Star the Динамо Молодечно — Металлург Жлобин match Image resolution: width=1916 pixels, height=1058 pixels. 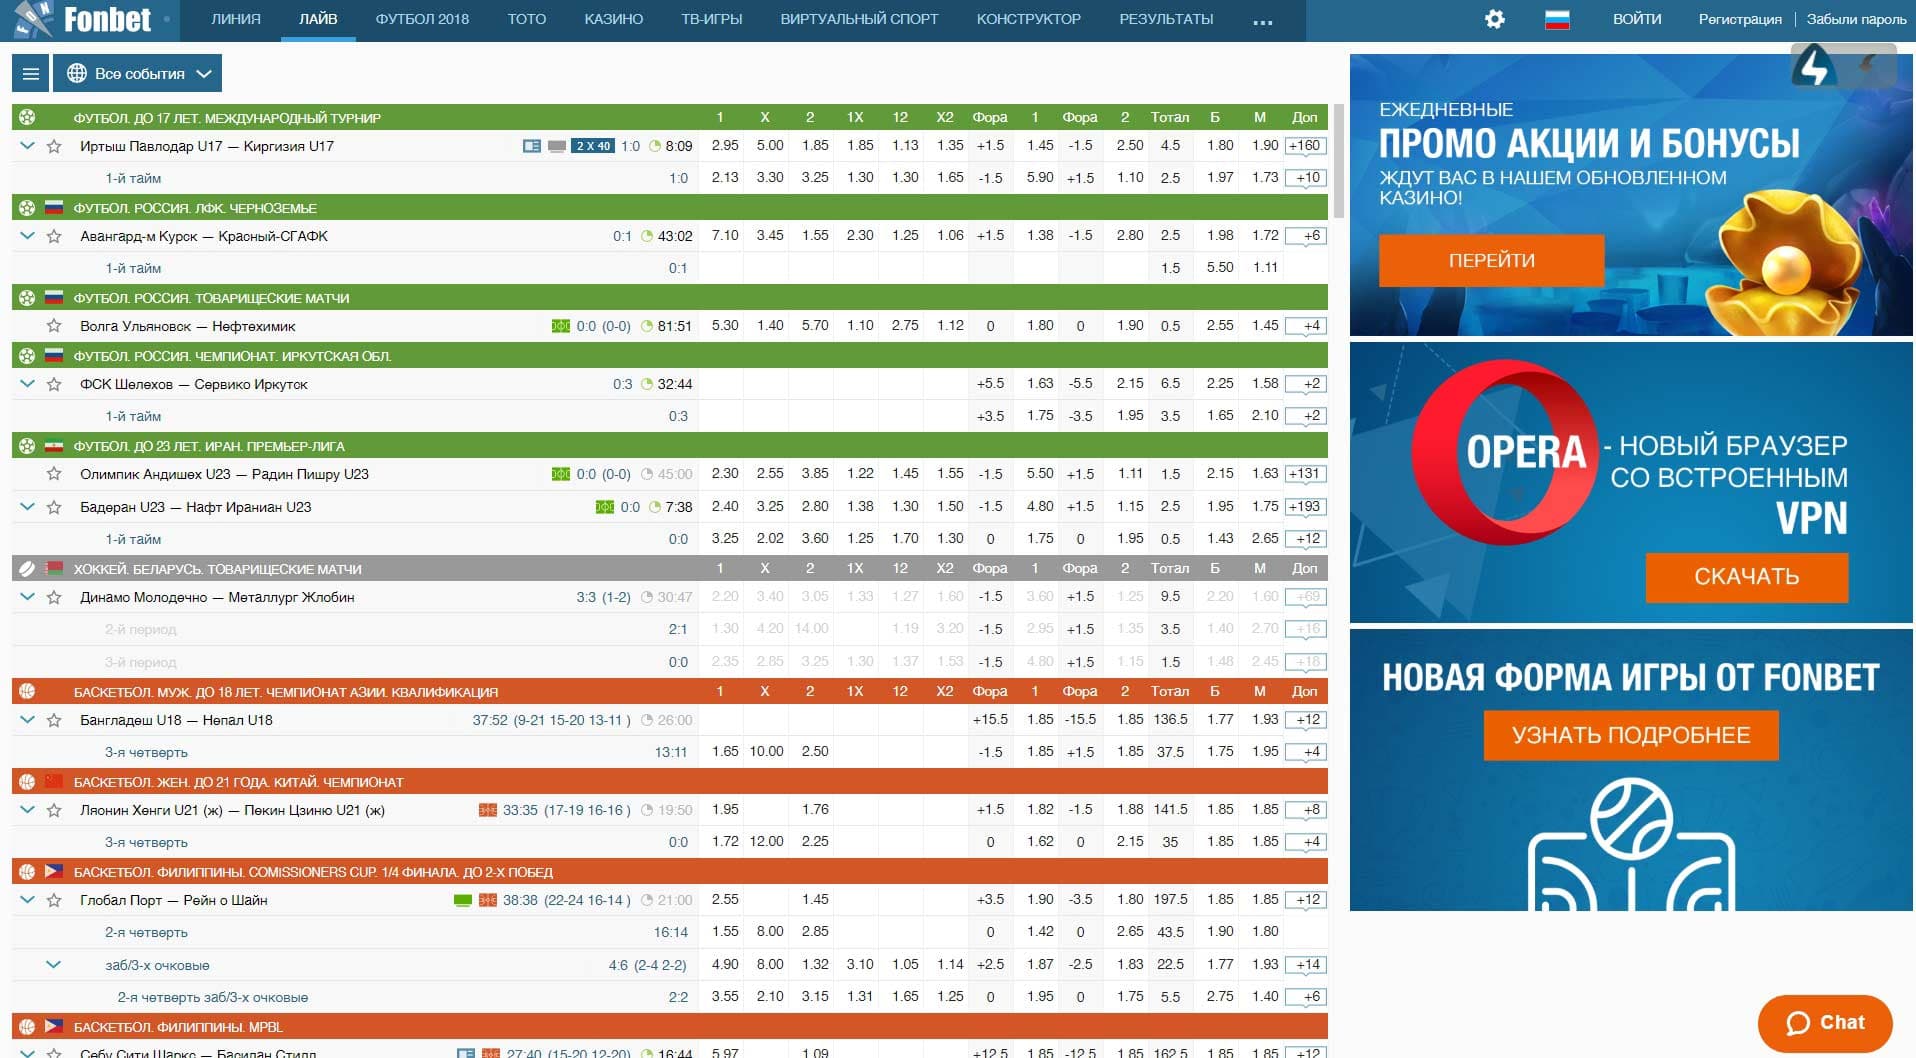click(x=54, y=597)
